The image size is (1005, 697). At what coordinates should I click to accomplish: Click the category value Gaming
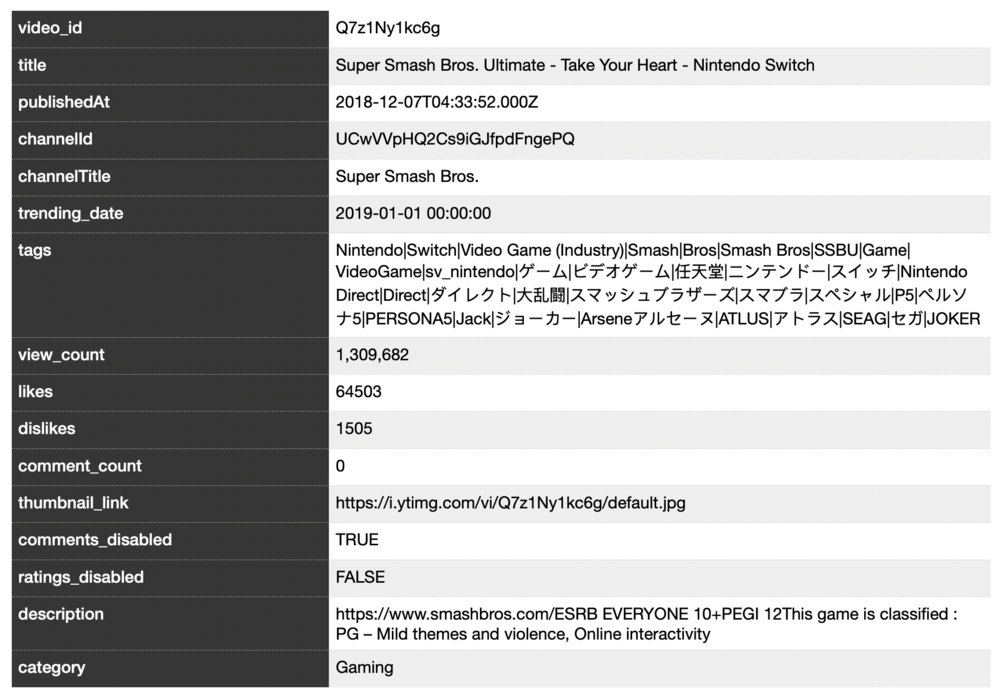pyautogui.click(x=364, y=667)
